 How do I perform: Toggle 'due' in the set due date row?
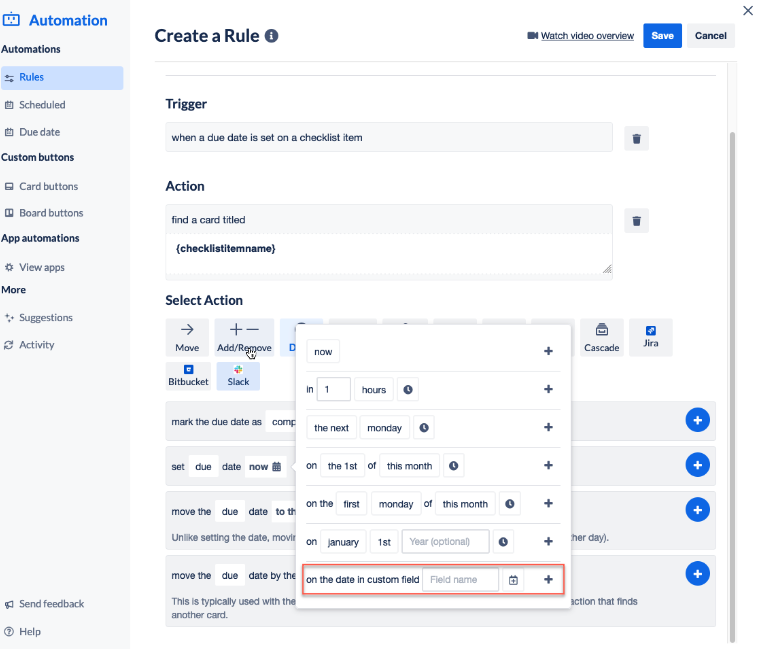[203, 467]
